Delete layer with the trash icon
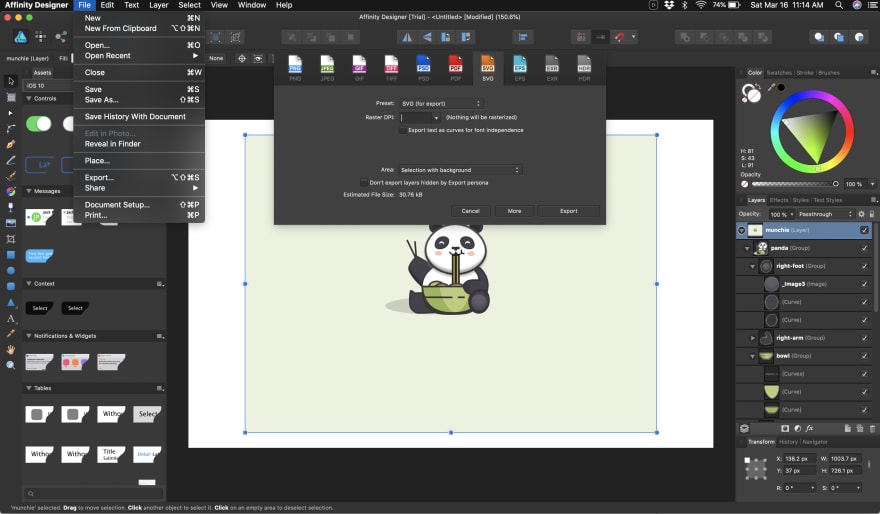The image size is (880, 514). [x=872, y=428]
